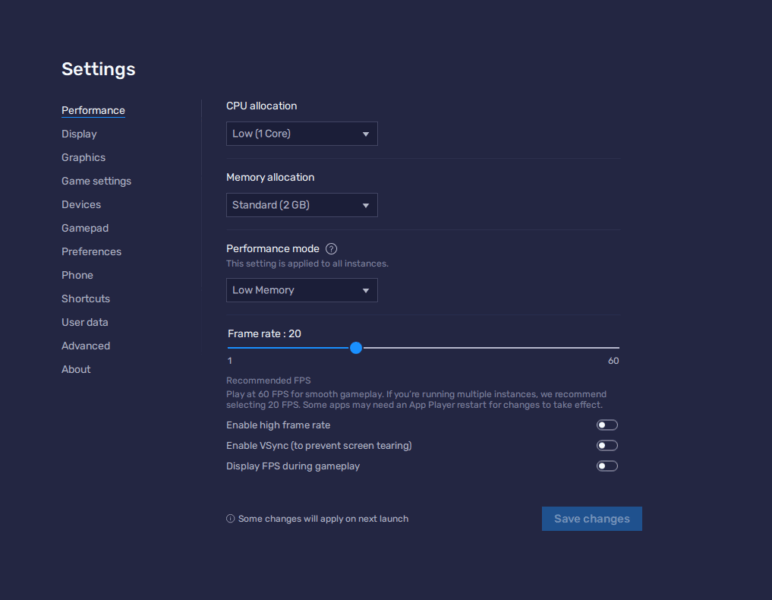Switch to the Display settings tab
Screen dimensions: 772x600
point(79,134)
